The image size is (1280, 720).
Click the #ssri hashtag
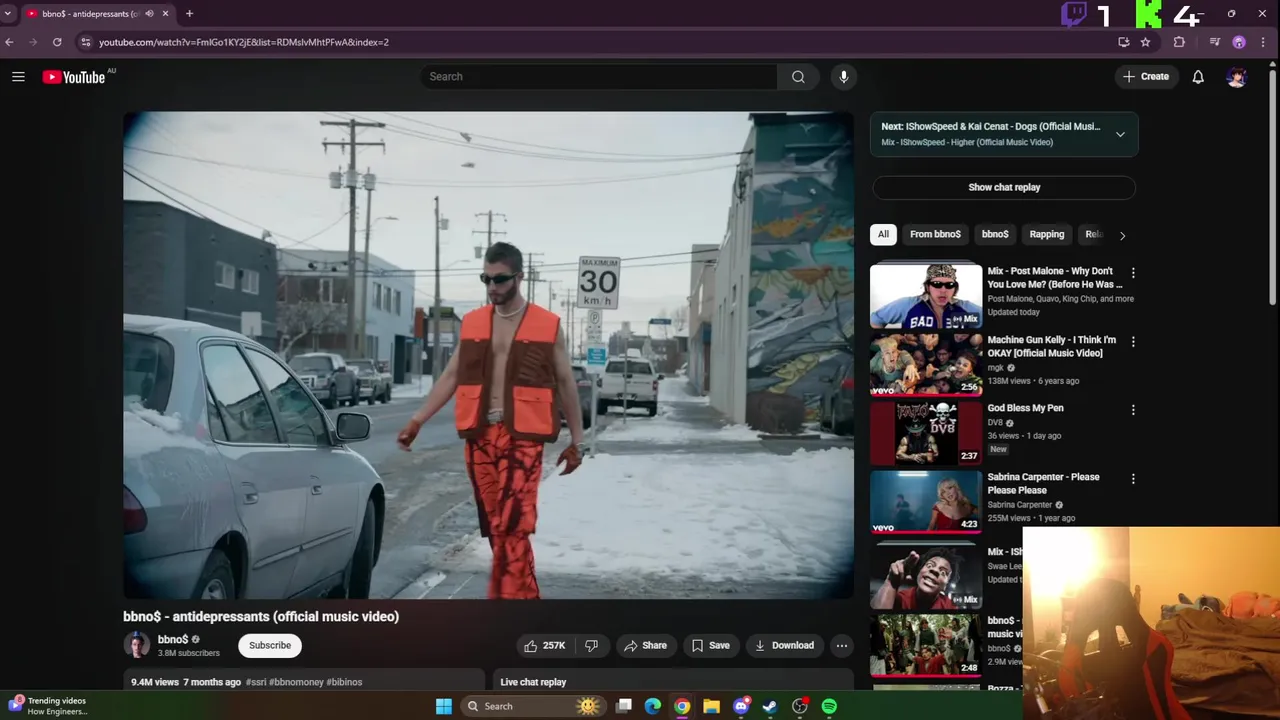(257, 682)
